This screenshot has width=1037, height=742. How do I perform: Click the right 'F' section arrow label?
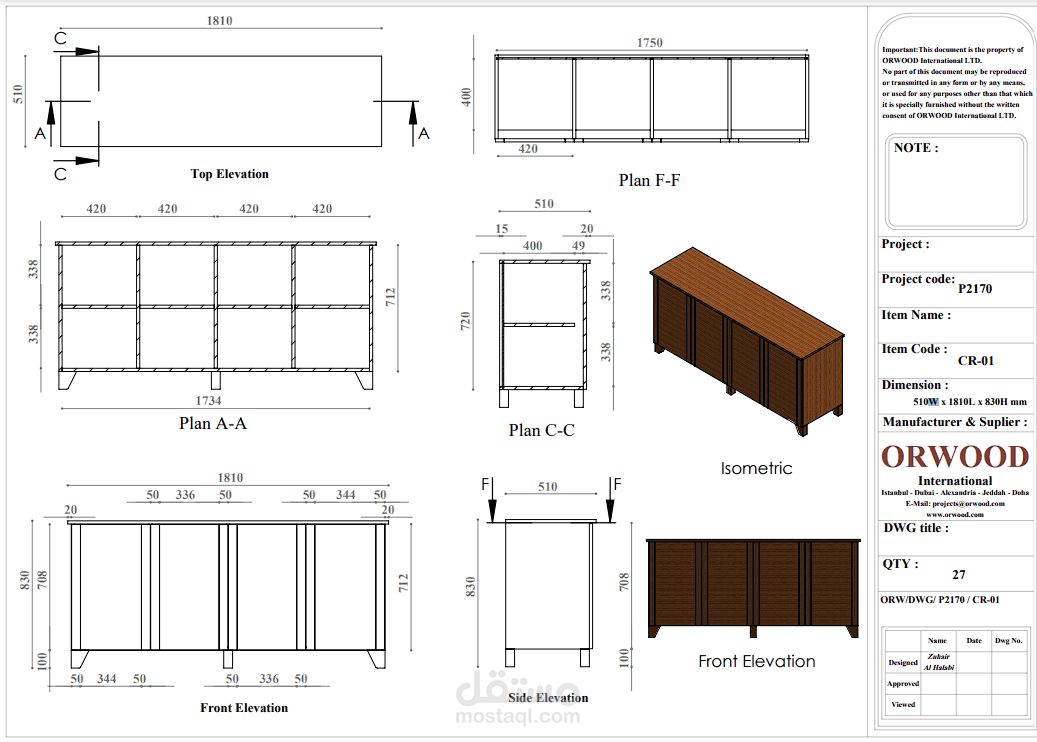(x=617, y=484)
